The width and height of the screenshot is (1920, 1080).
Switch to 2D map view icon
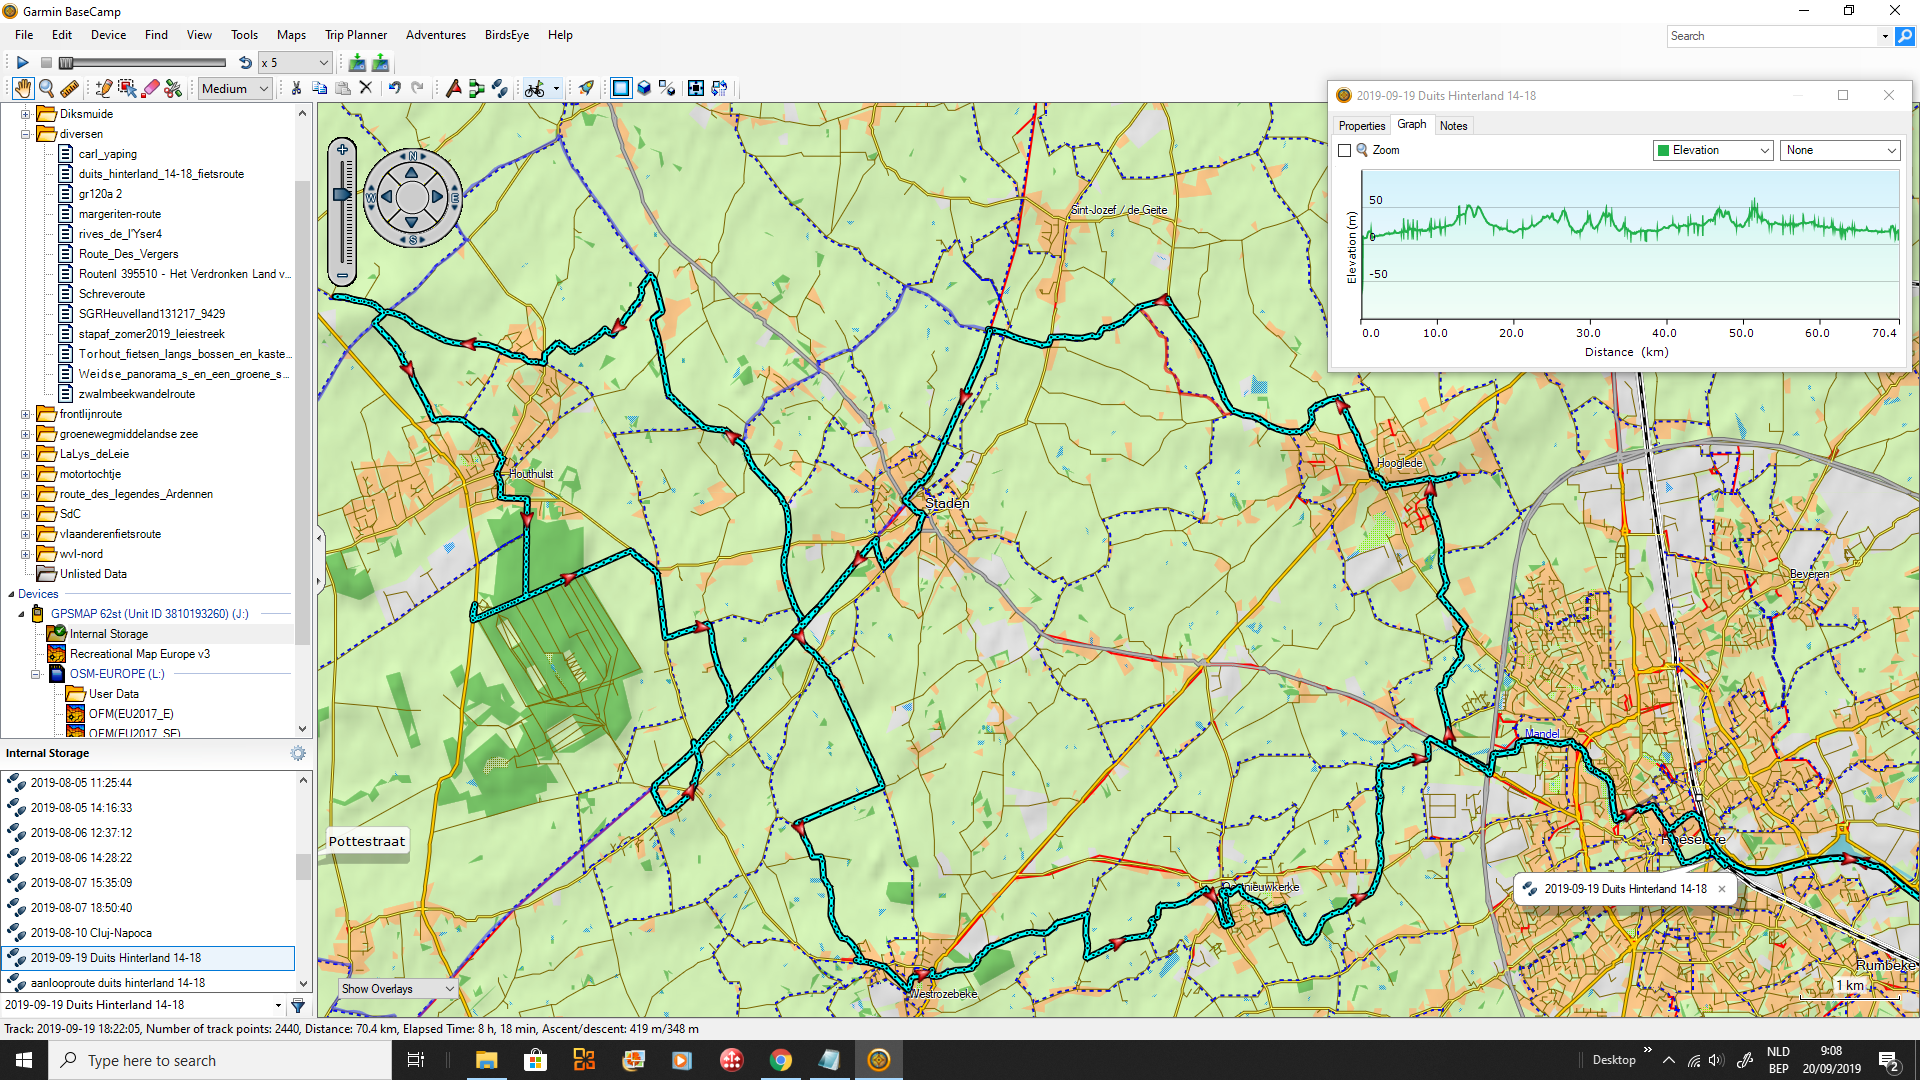(621, 88)
